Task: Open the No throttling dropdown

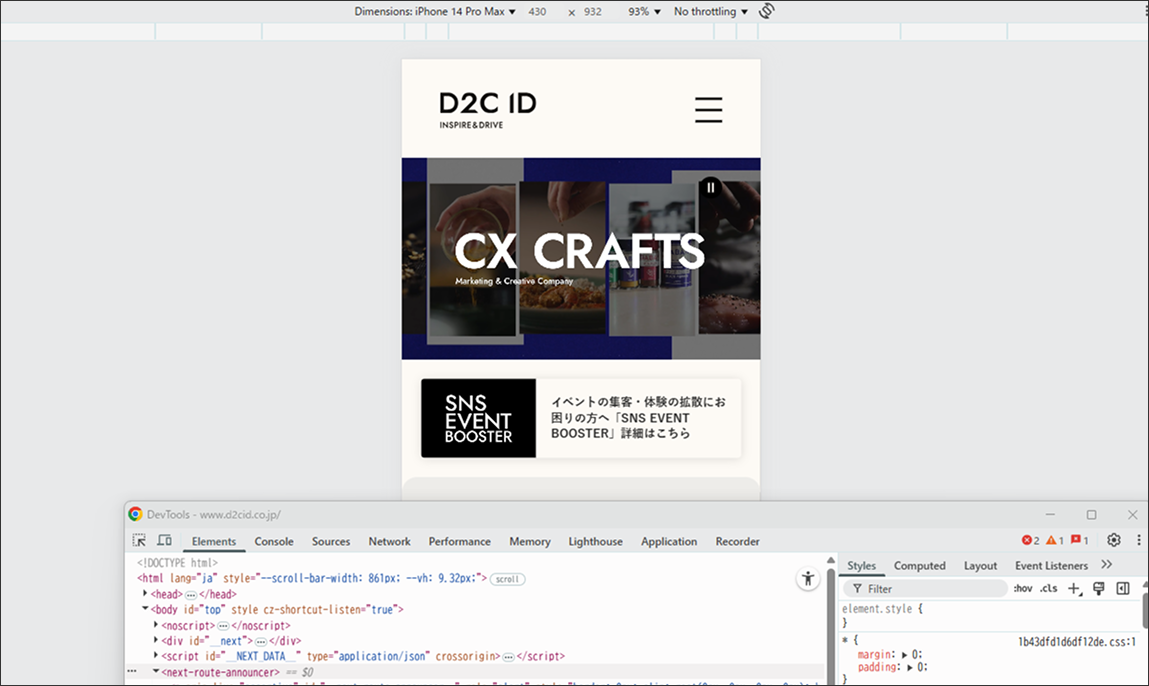Action: coord(711,12)
